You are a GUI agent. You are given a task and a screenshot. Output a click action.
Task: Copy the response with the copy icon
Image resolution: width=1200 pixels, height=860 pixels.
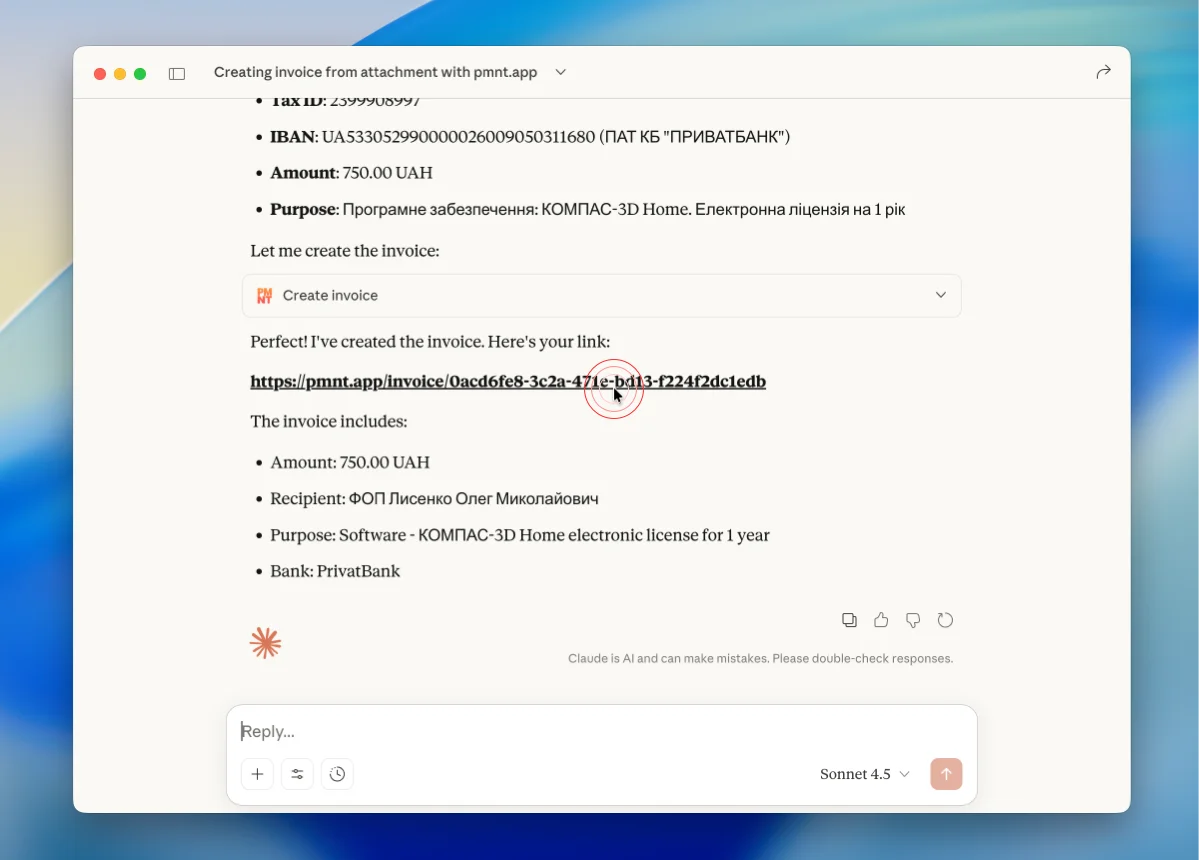[x=849, y=620]
